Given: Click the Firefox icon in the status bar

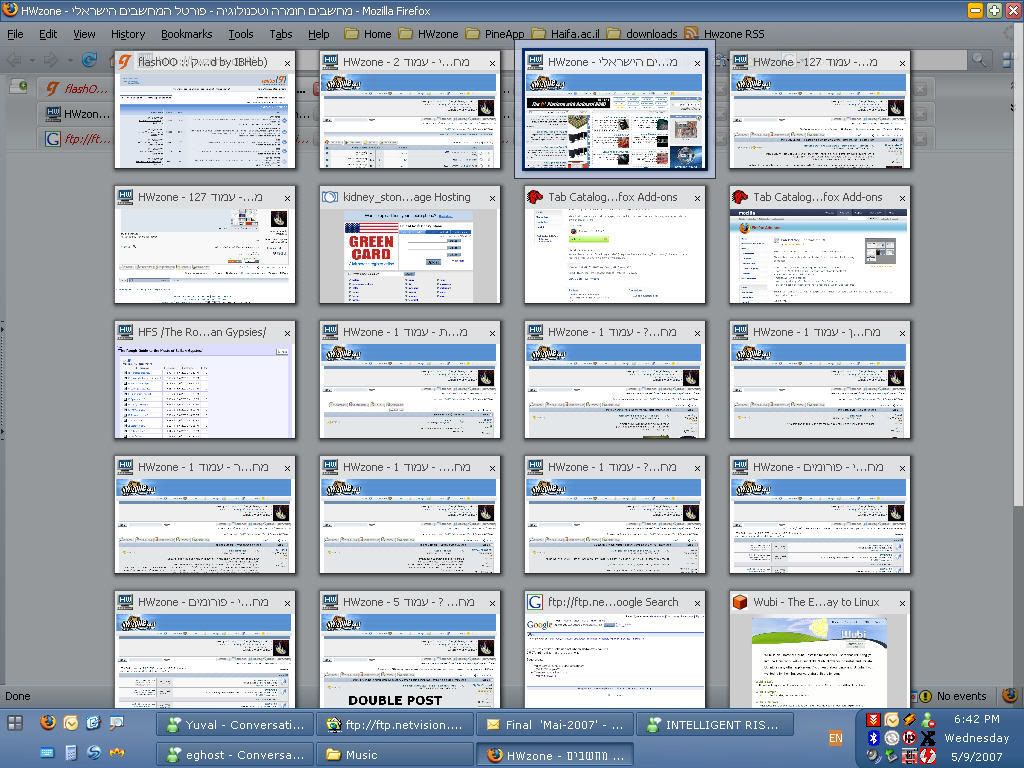Looking at the screenshot, I should 1010,696.
